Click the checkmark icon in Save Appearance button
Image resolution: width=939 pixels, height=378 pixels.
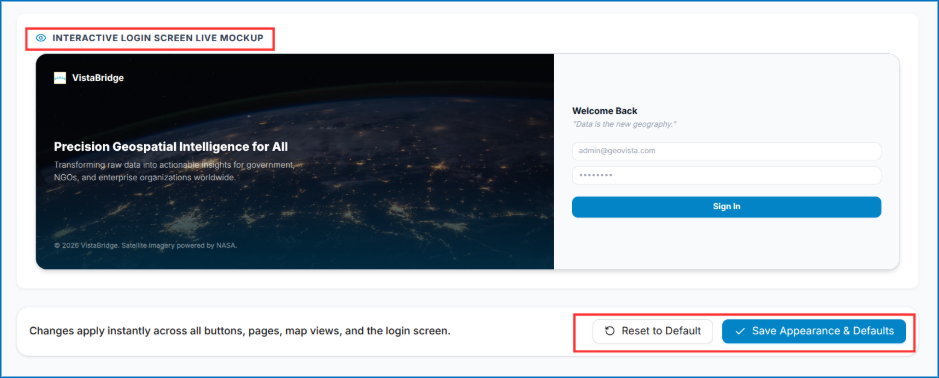[x=740, y=331]
